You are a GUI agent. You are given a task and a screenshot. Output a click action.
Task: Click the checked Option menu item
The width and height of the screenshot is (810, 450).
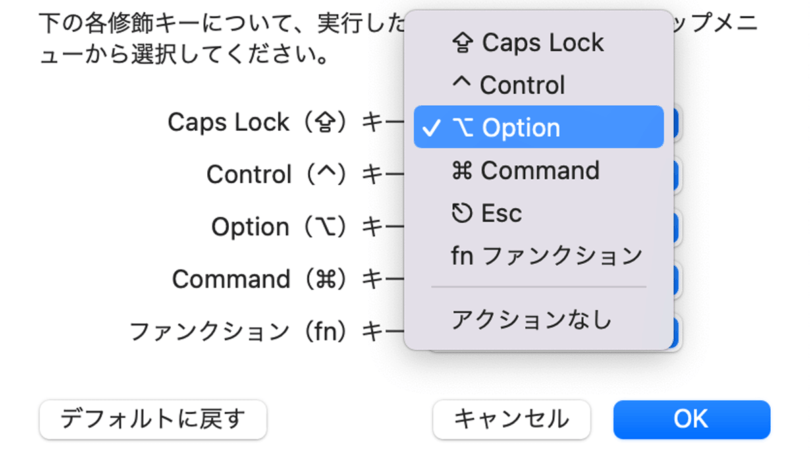tap(538, 128)
